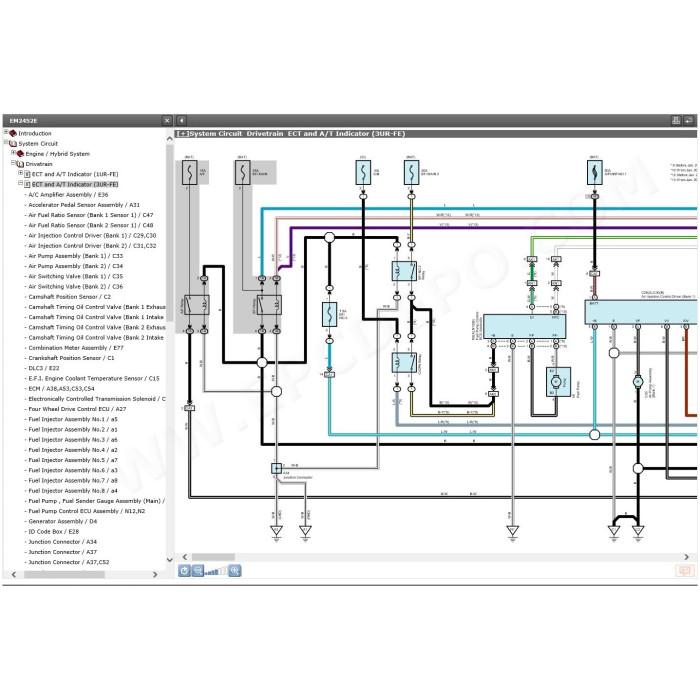Click the tree panel scroll-up arrow
The image size is (700, 700).
[x=170, y=139]
